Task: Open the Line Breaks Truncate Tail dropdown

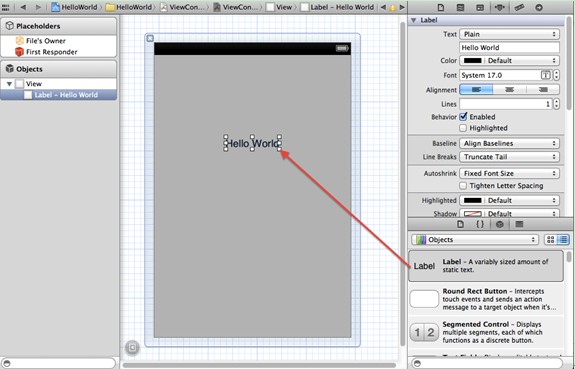Action: coord(509,157)
